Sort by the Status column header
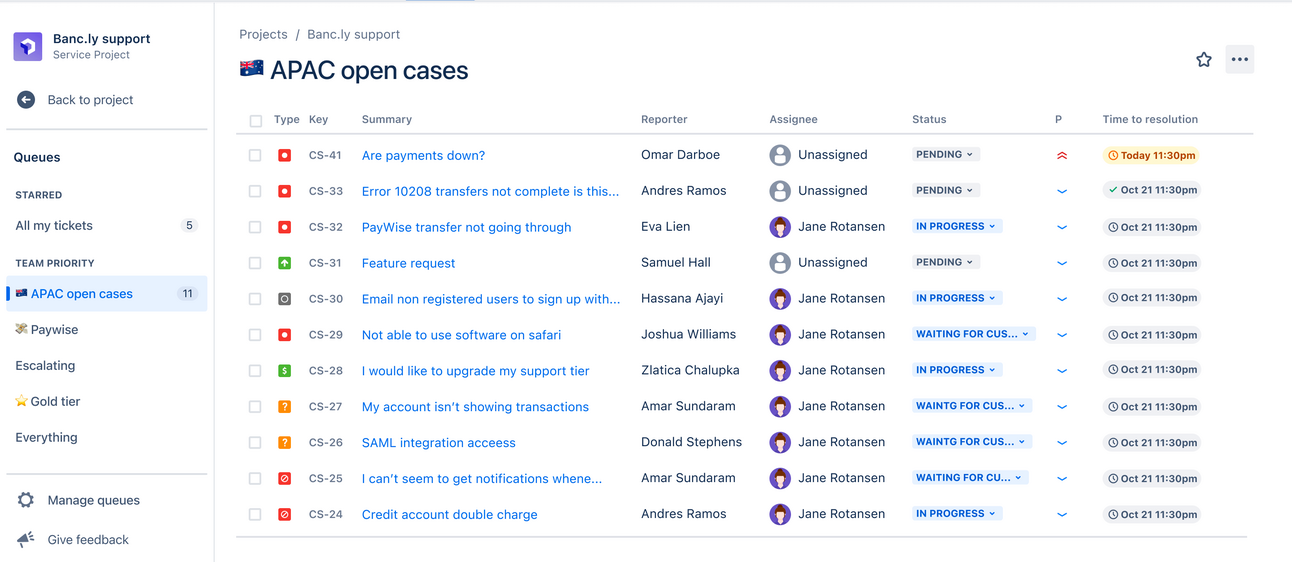1292x562 pixels. [x=929, y=119]
